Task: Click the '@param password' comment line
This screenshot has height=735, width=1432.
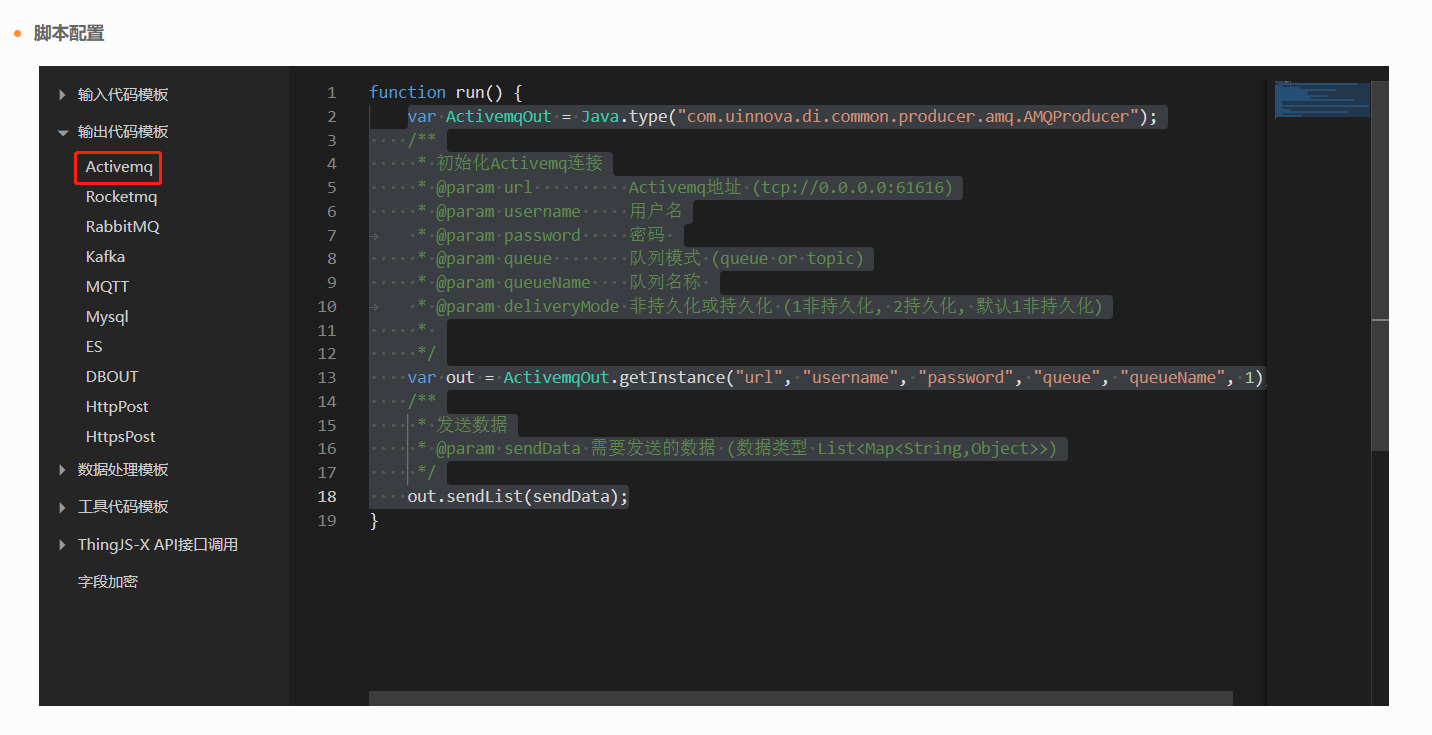Action: (x=541, y=235)
